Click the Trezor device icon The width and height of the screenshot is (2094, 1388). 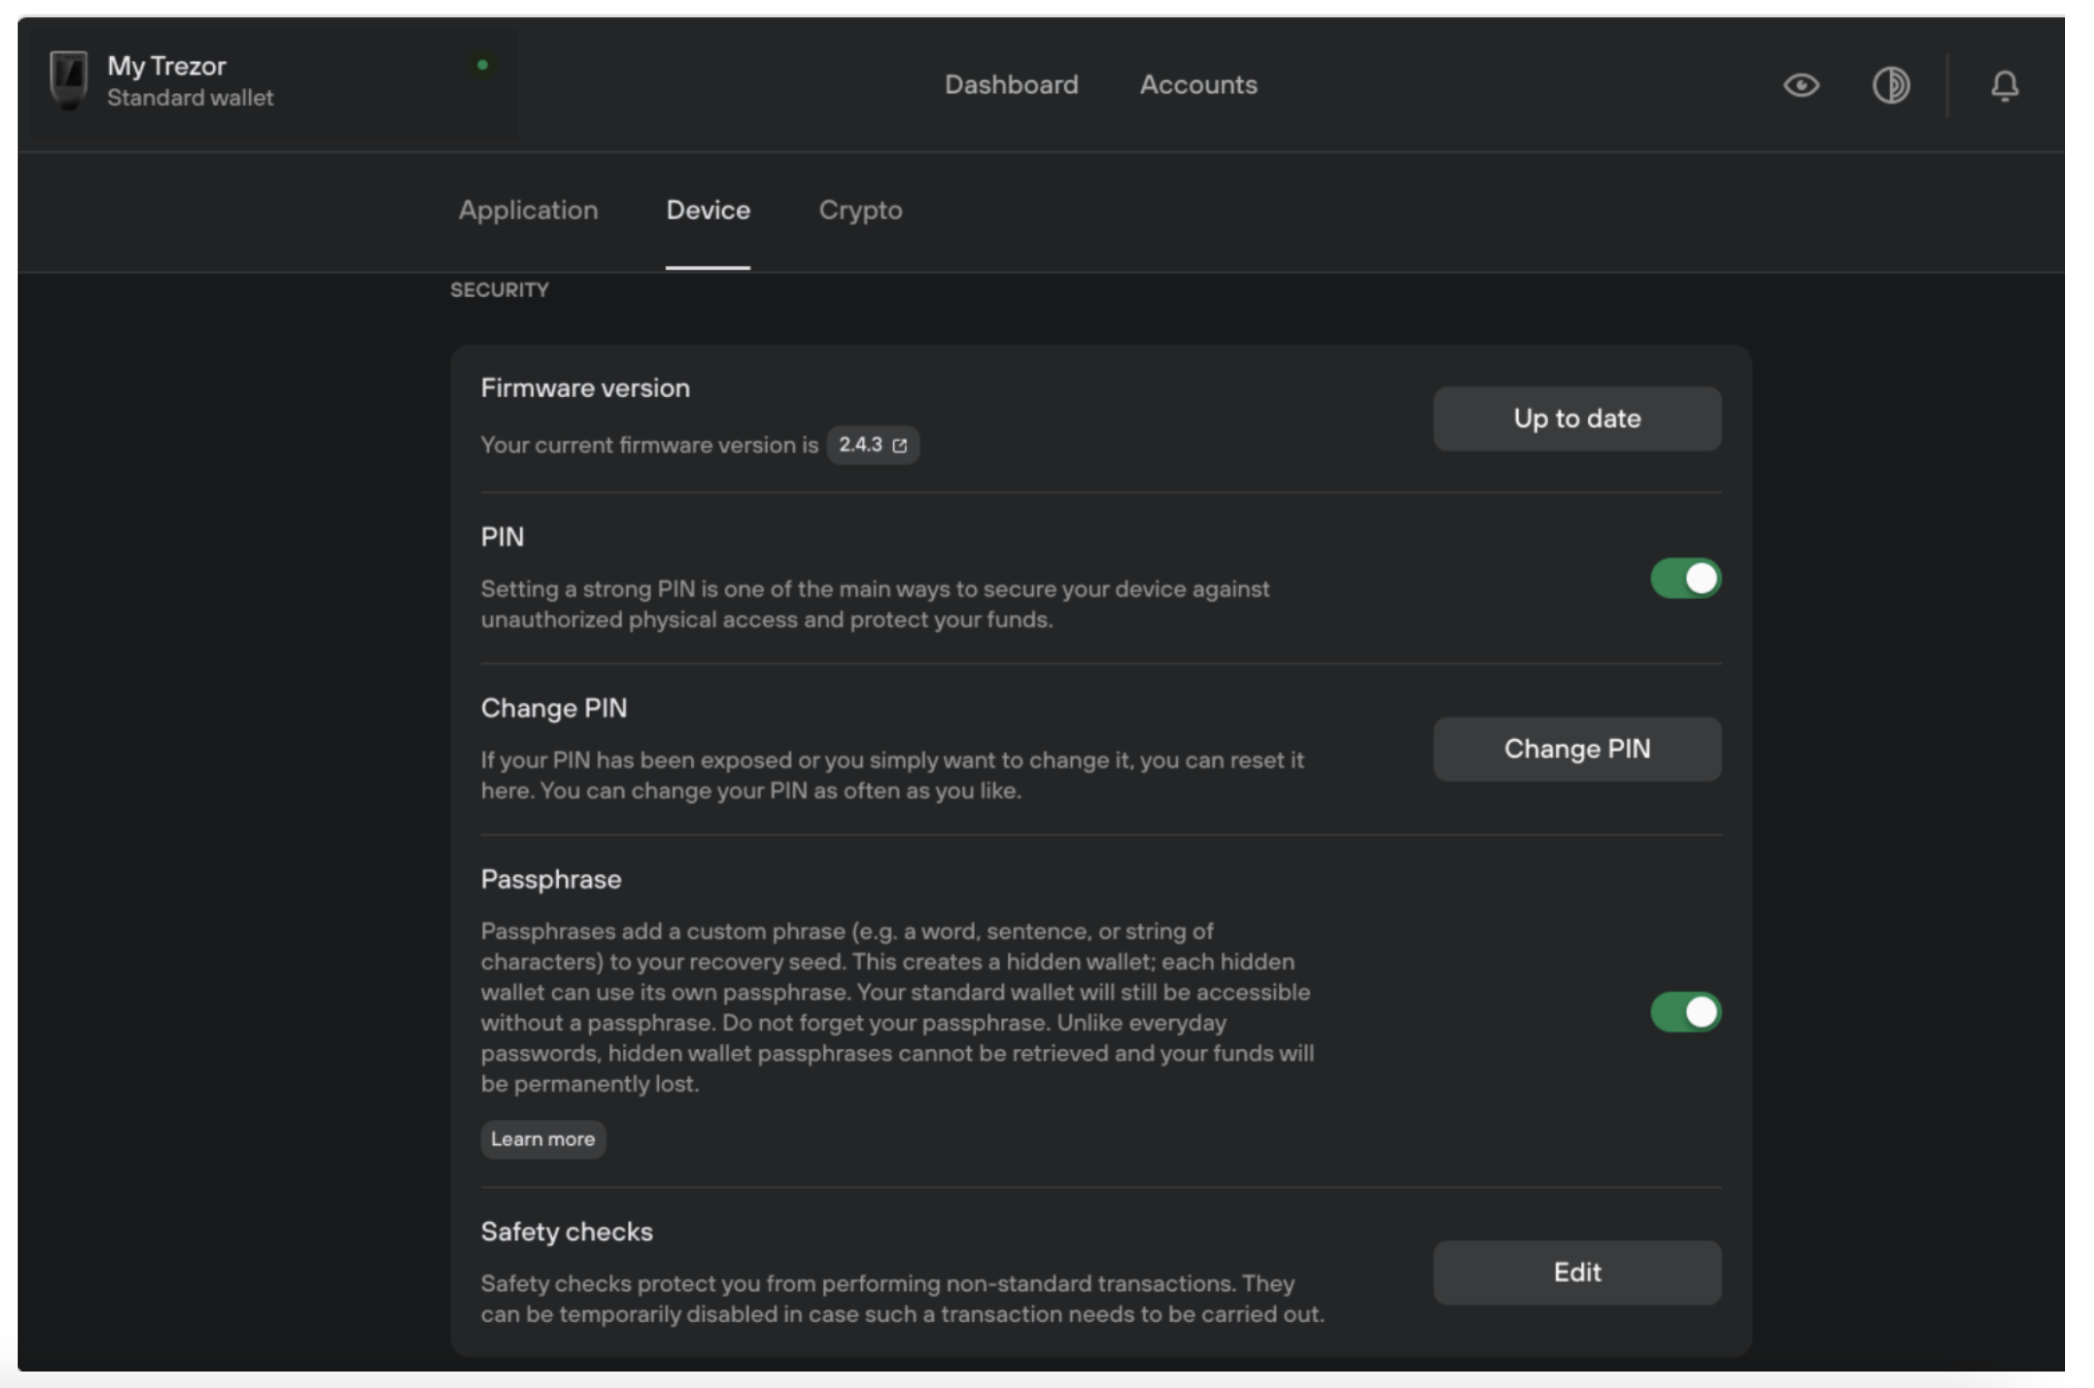click(x=68, y=80)
